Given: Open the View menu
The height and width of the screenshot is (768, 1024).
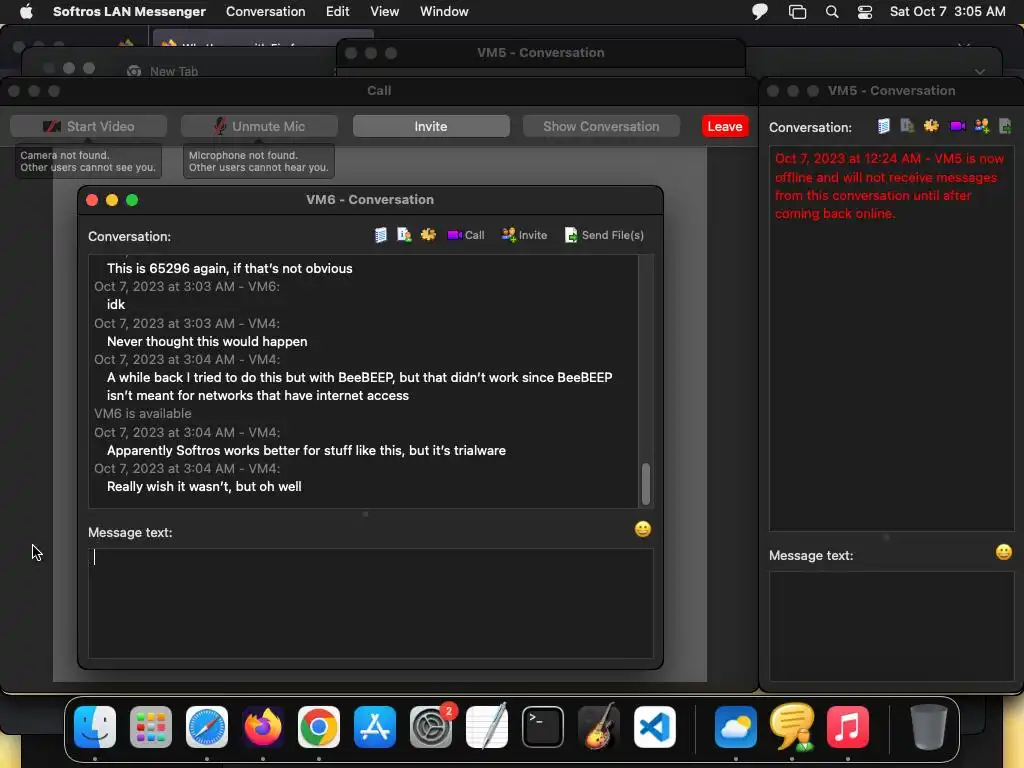Looking at the screenshot, I should (385, 12).
